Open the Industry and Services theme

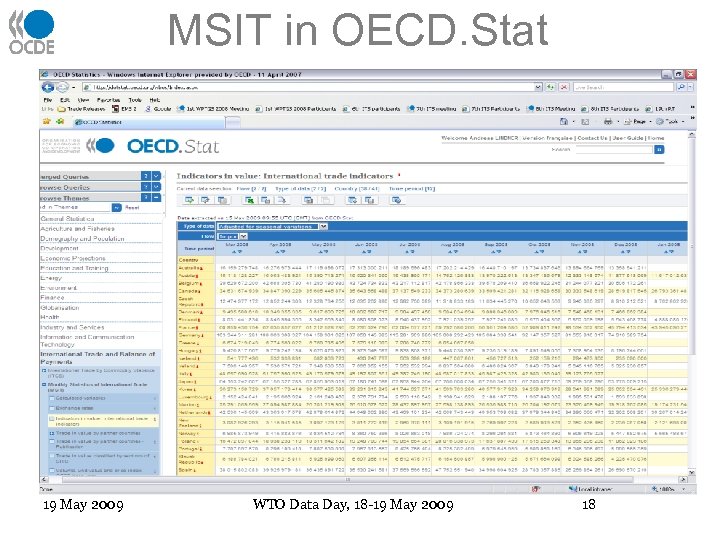pos(72,327)
